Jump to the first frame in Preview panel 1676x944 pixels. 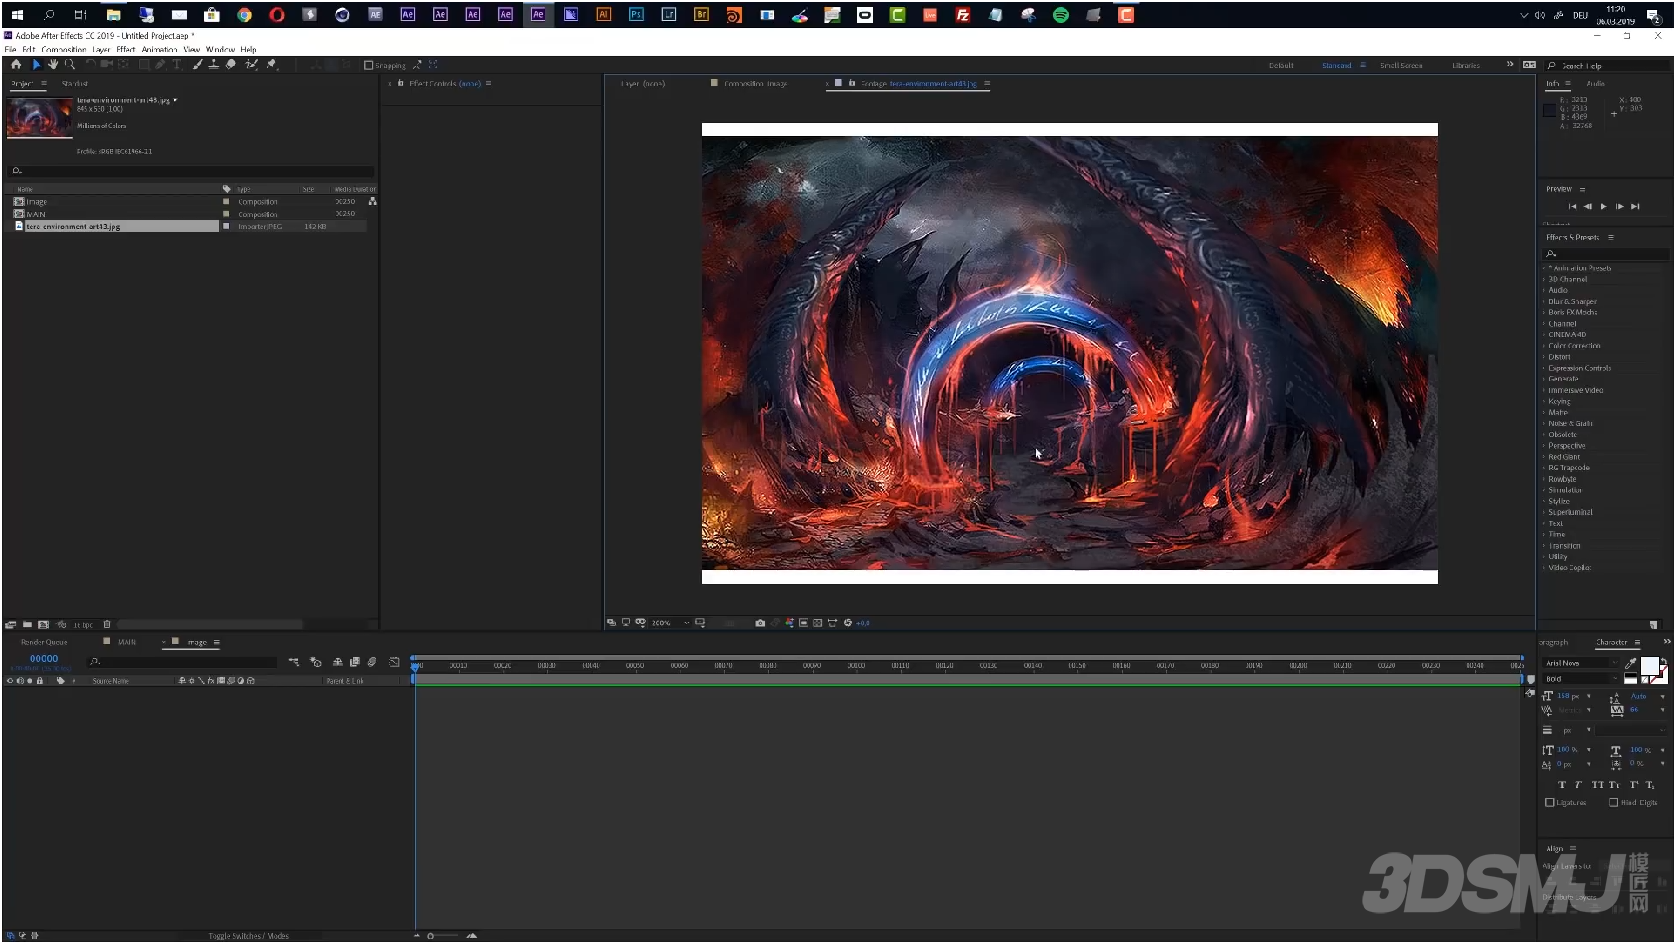click(x=1572, y=207)
